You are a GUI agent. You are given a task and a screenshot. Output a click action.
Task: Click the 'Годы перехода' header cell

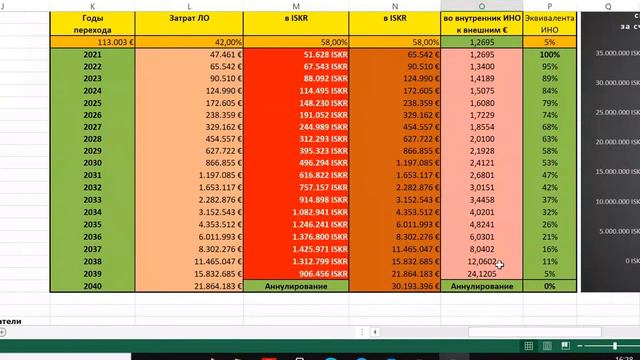[92, 24]
